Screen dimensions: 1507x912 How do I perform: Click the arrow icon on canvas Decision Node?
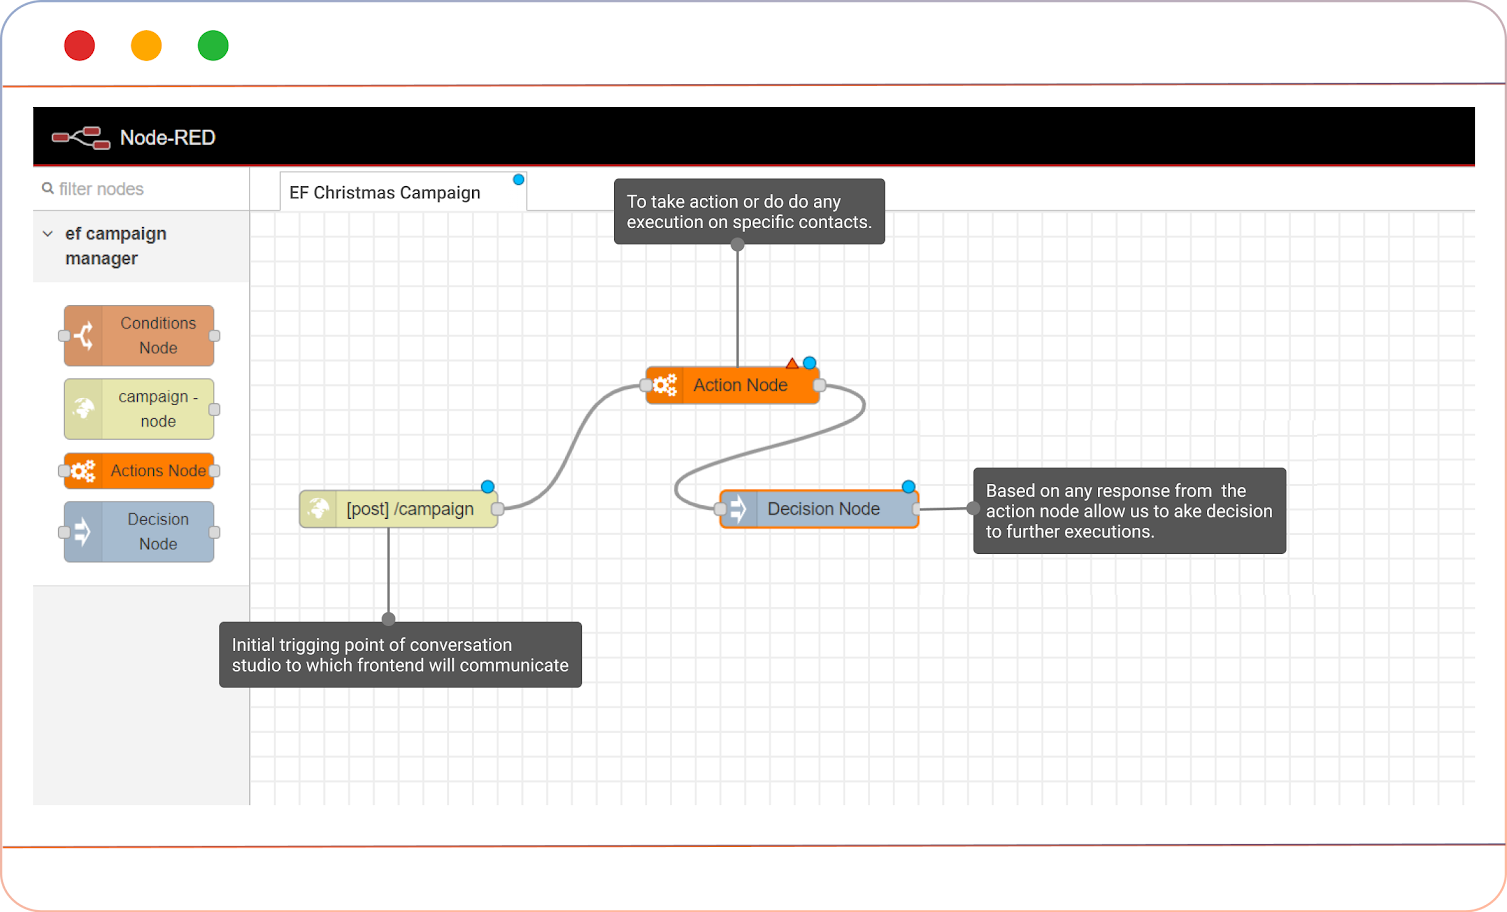coord(739,509)
